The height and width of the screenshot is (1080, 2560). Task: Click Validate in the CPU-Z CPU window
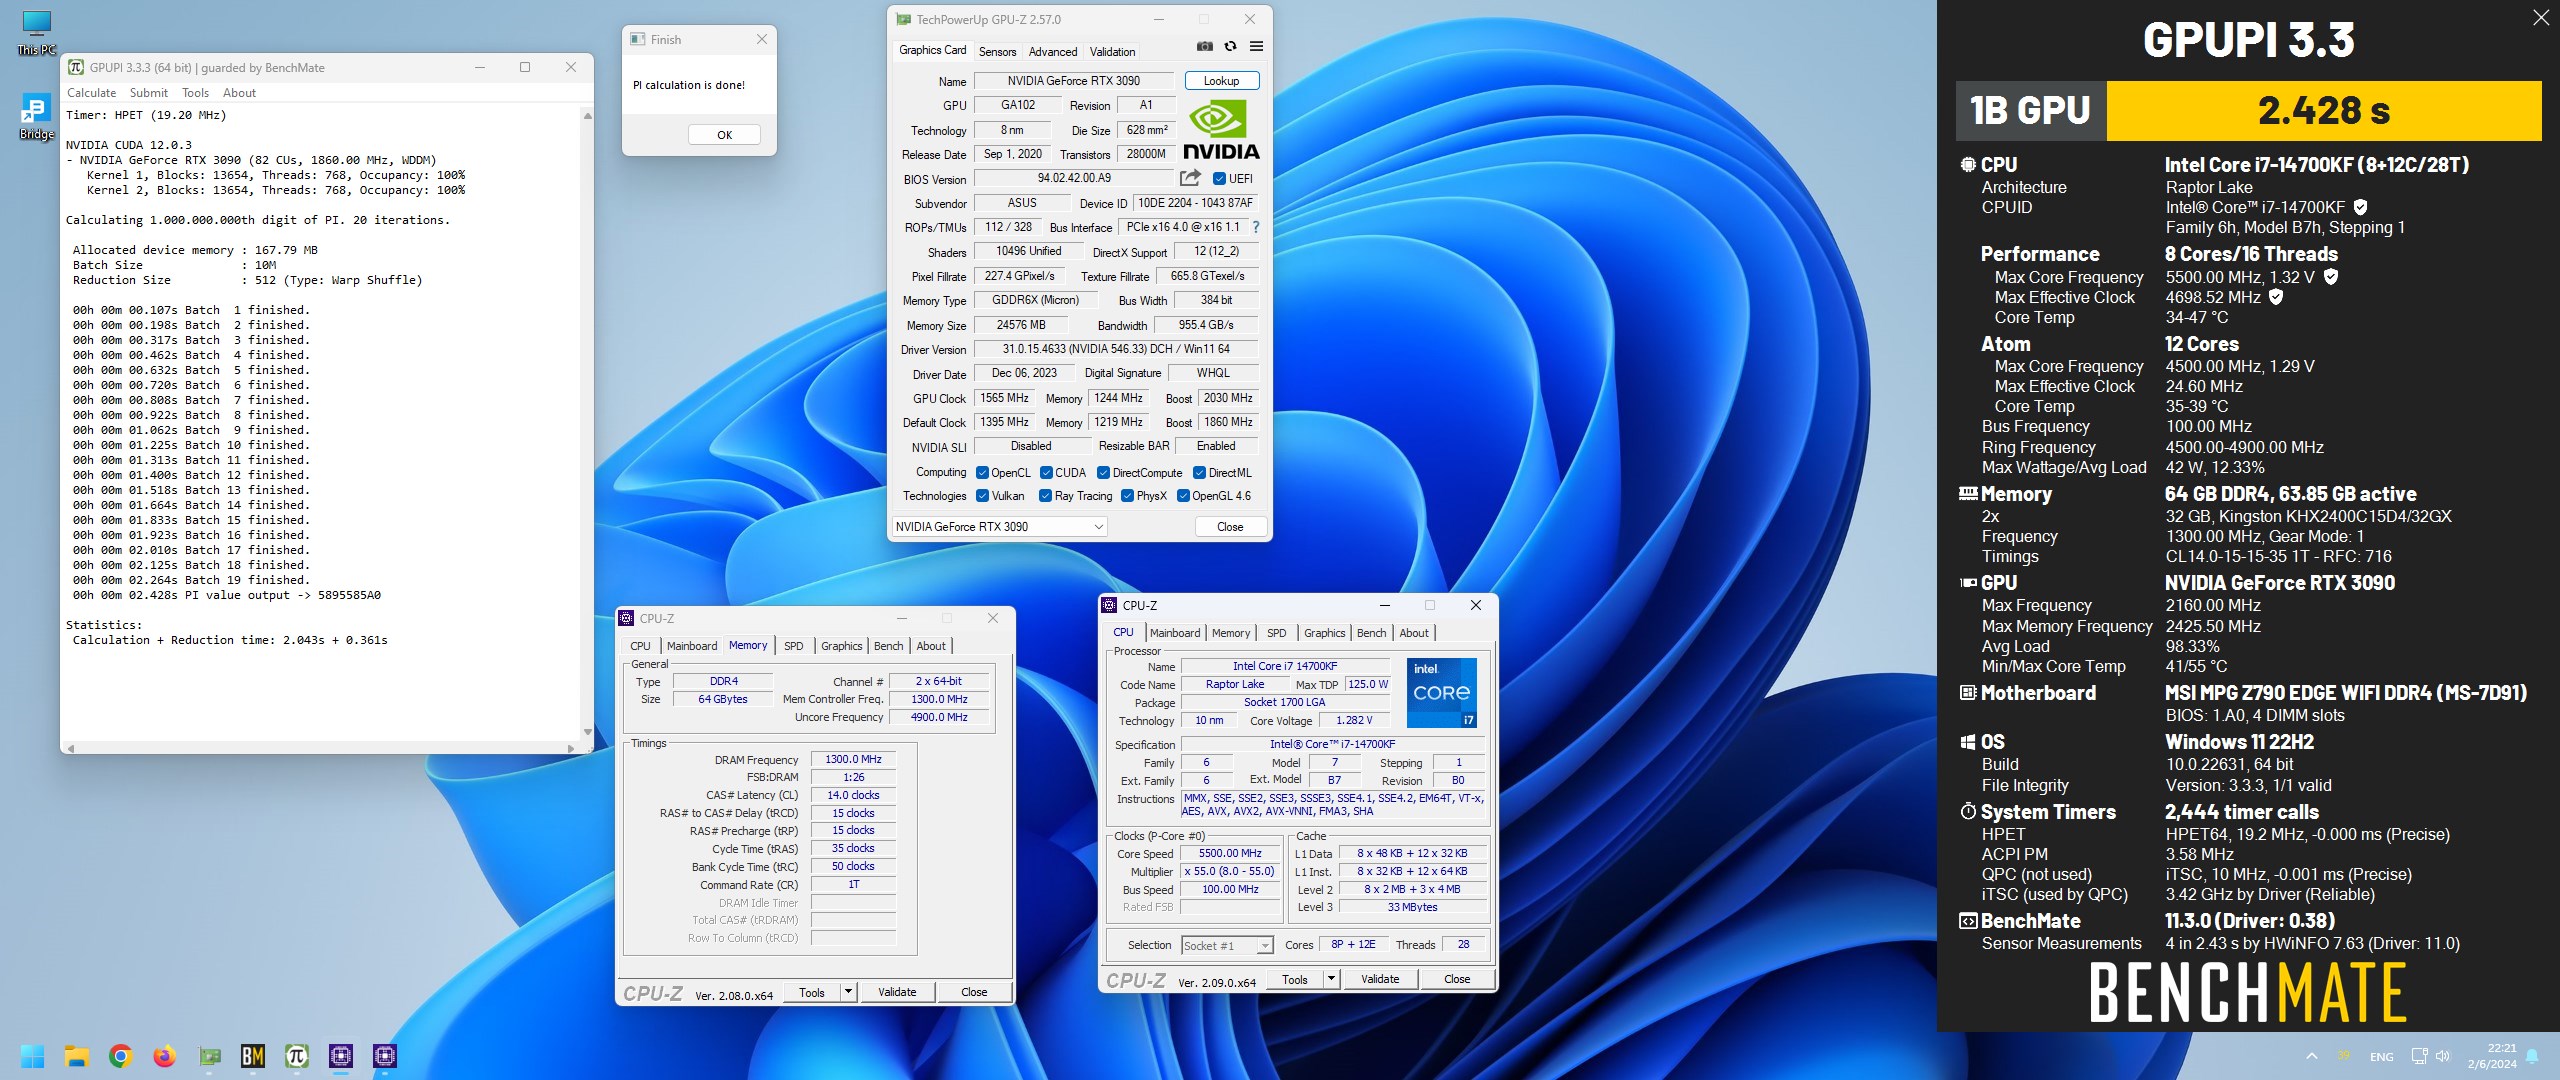1380,979
